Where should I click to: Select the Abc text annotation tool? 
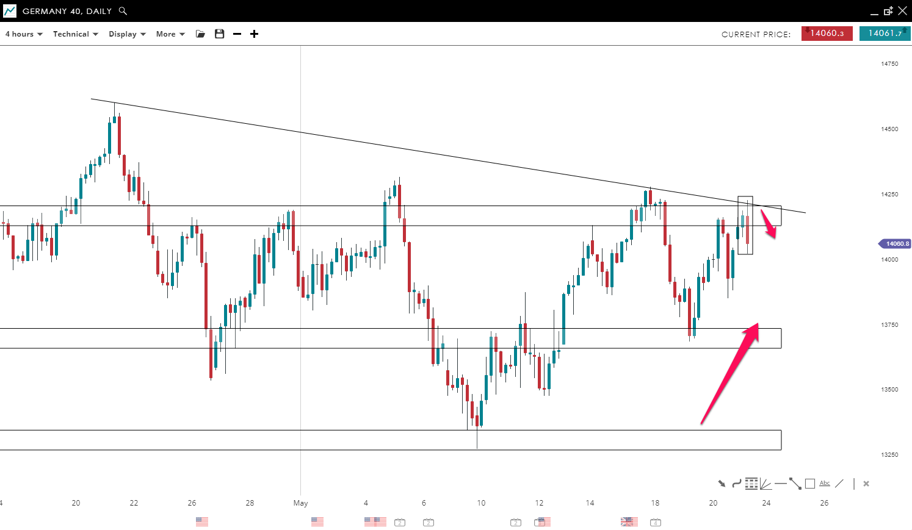click(825, 484)
